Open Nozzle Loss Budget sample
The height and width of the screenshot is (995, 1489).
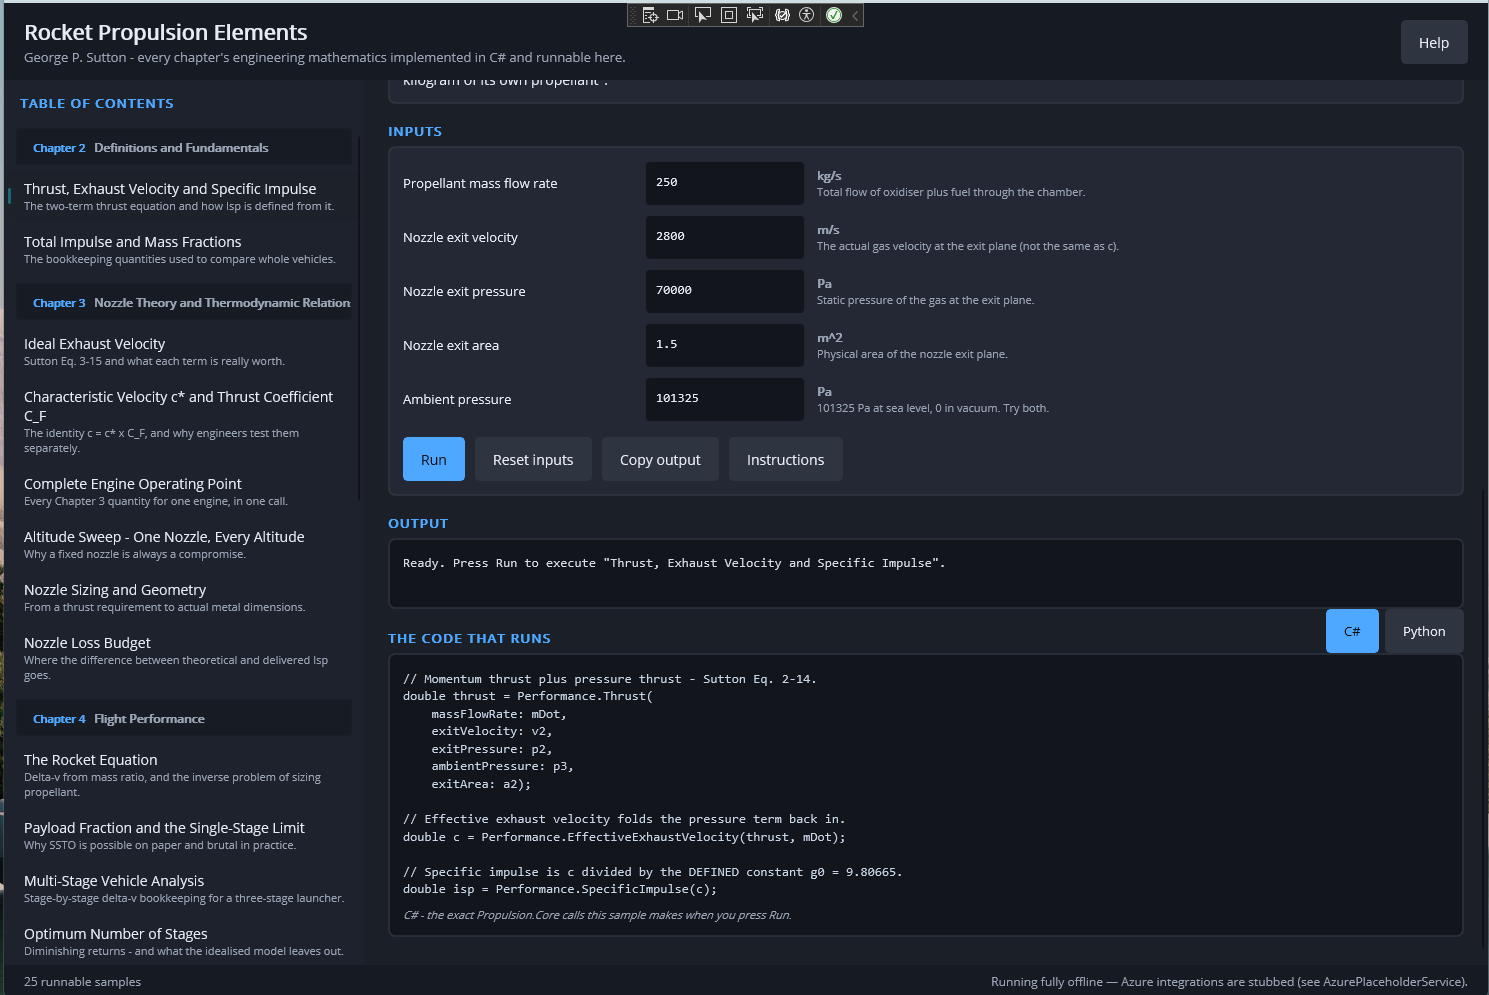click(184, 658)
